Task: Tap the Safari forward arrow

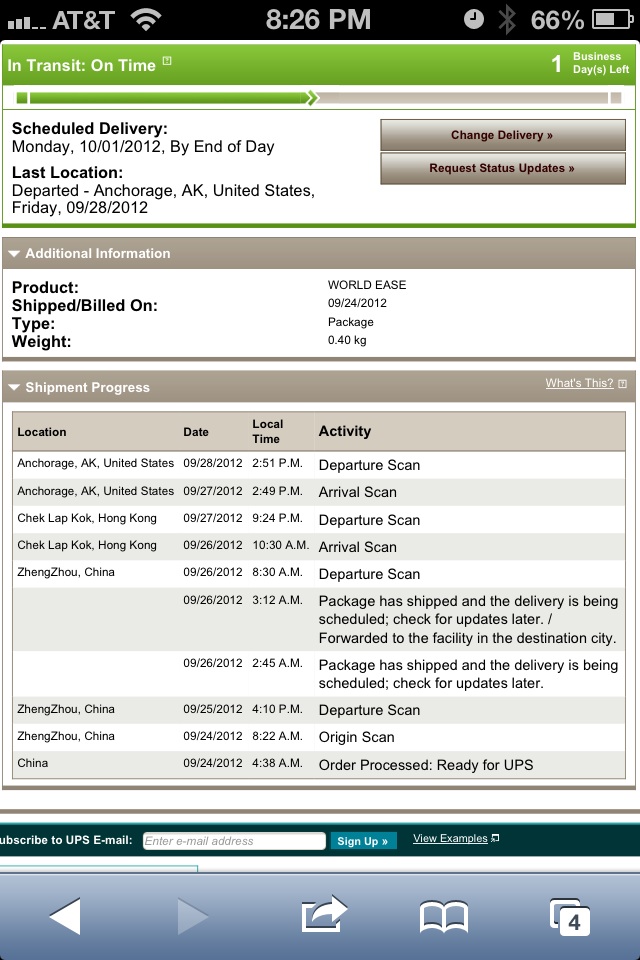Action: click(193, 916)
